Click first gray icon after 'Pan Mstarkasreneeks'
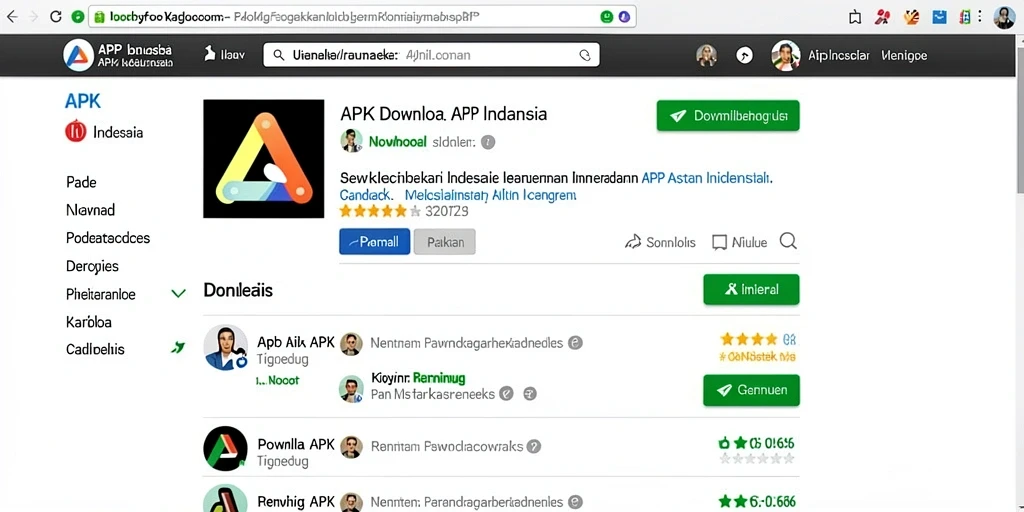The width and height of the screenshot is (1024, 512). [506, 394]
